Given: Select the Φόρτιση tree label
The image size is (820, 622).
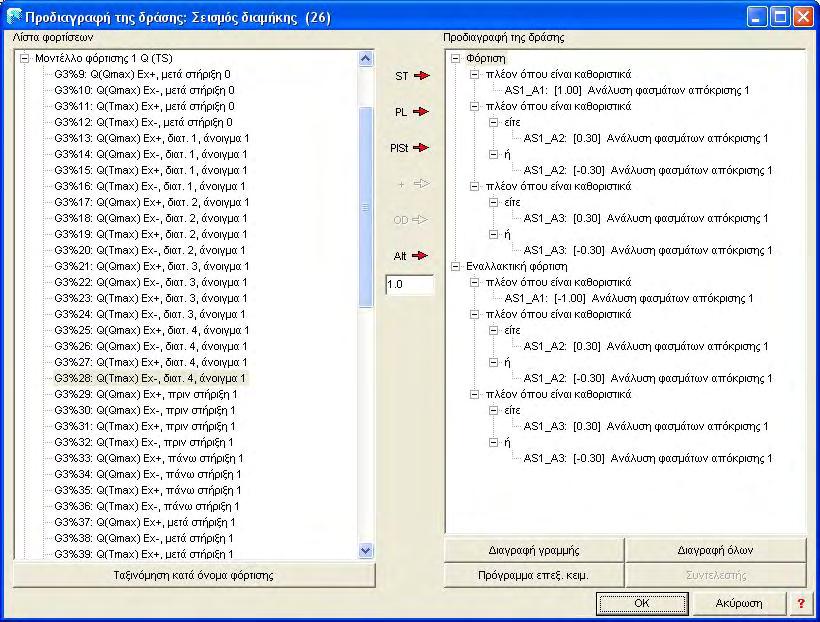Looking at the screenshot, I should (486, 58).
